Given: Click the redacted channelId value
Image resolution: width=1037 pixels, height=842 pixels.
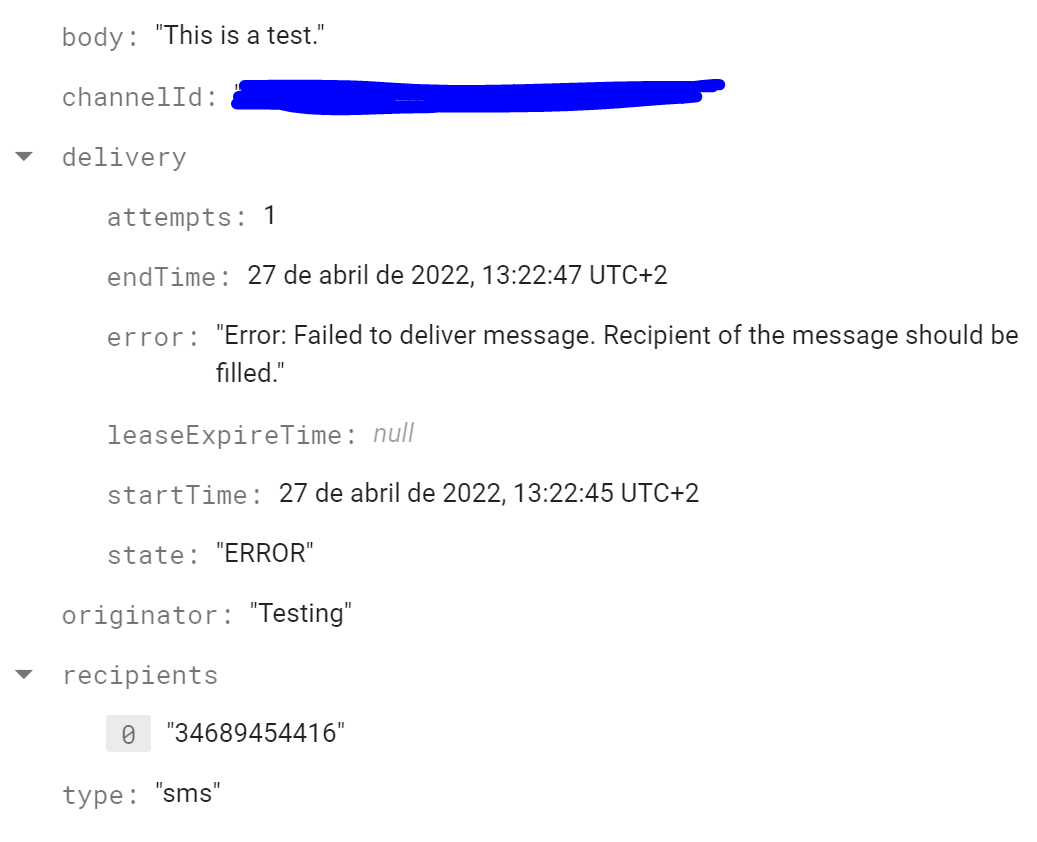Looking at the screenshot, I should tap(478, 97).
